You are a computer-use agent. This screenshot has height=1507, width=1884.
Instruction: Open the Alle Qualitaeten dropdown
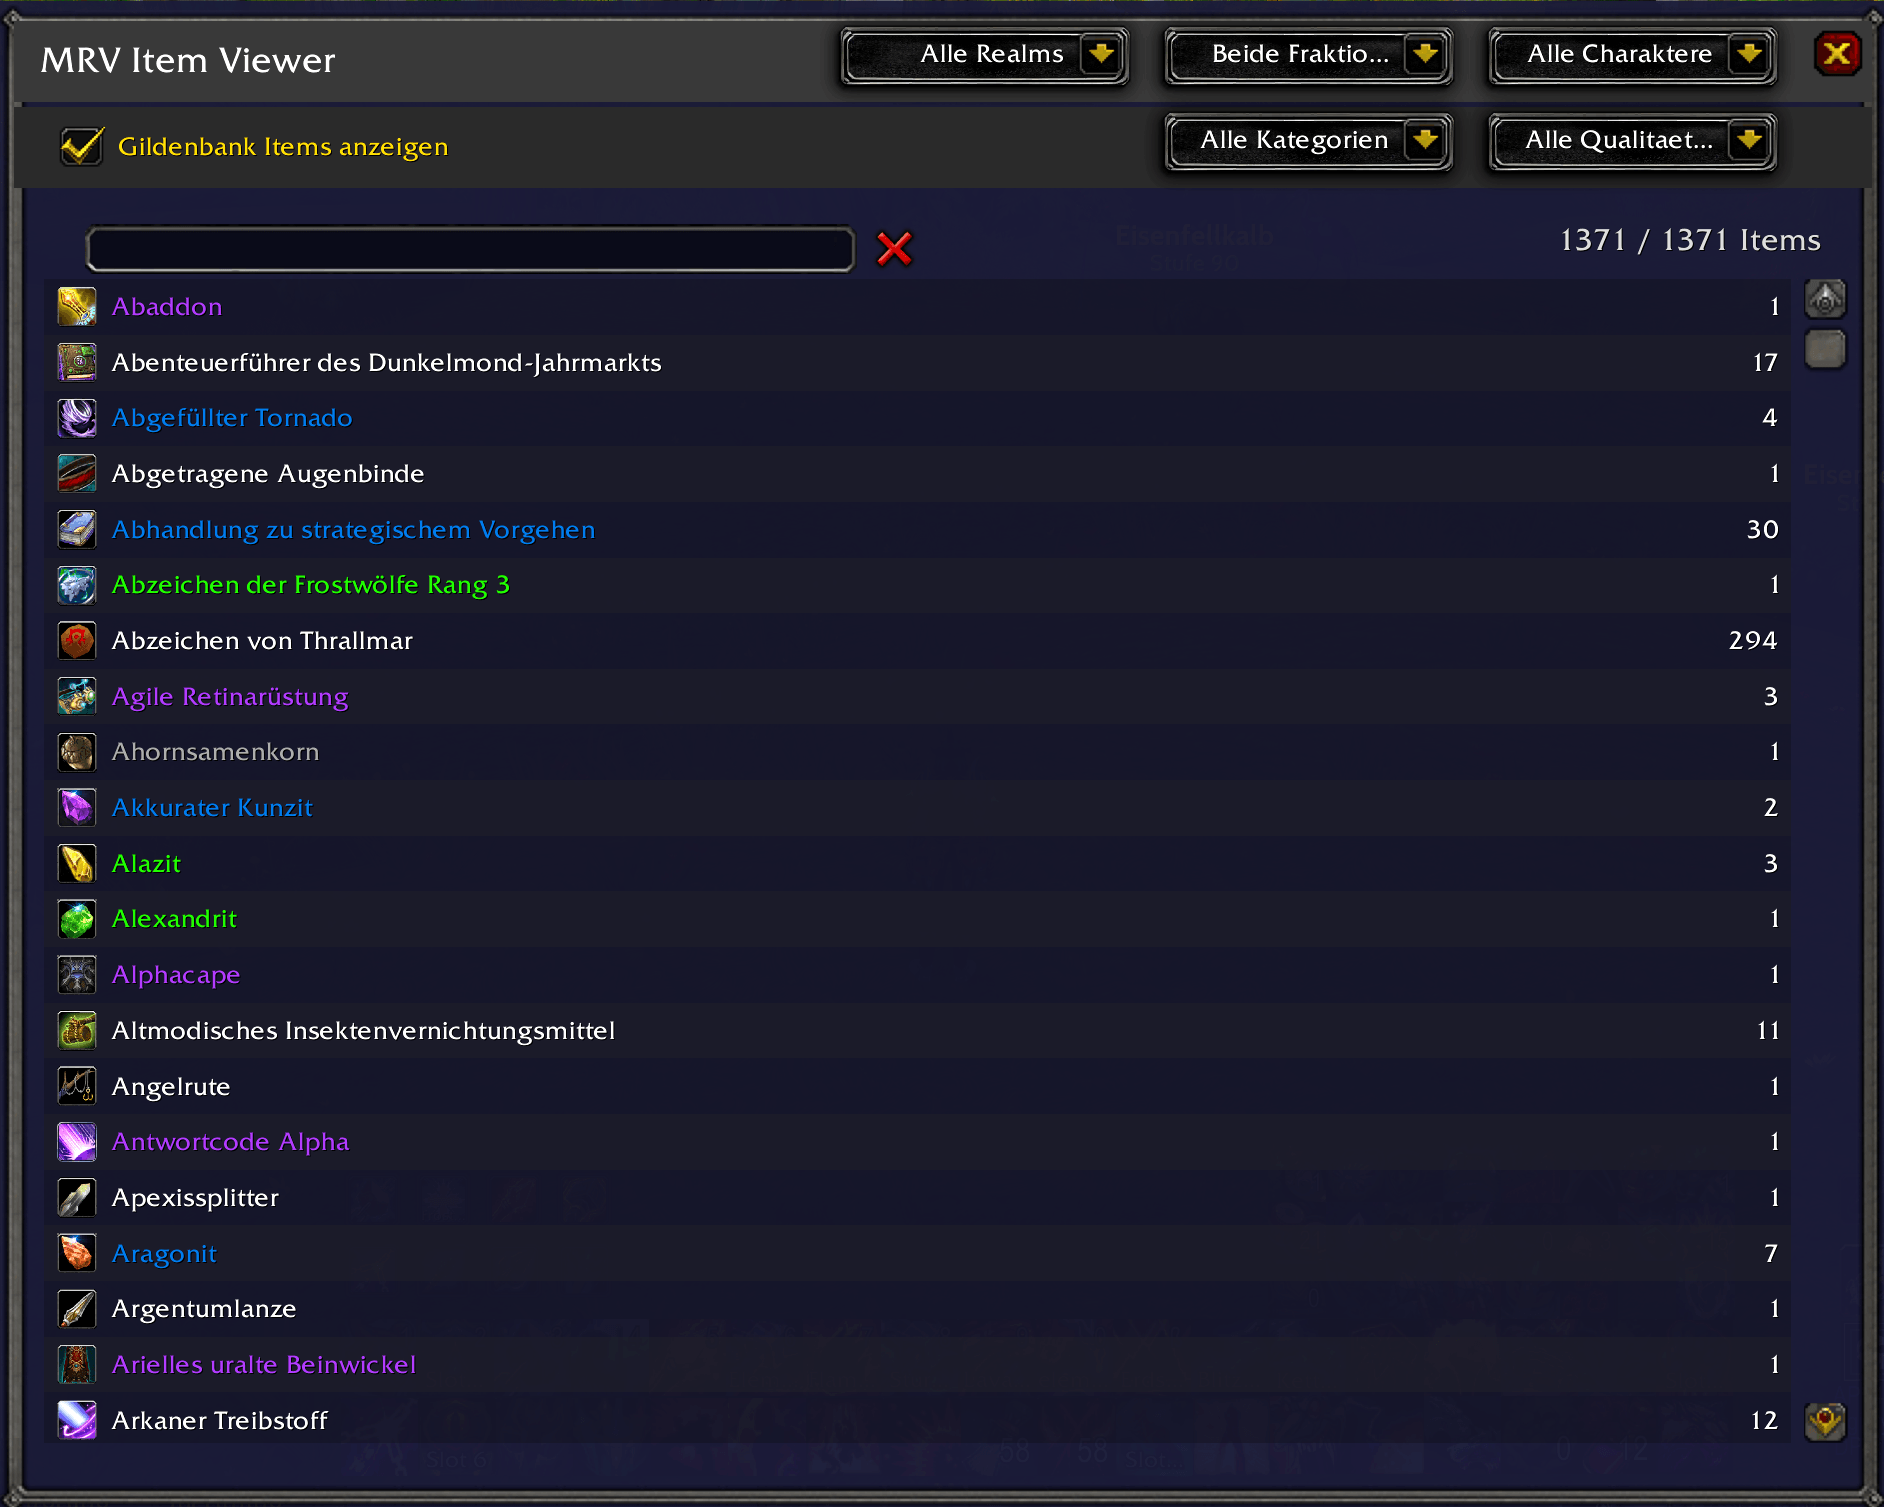(x=1633, y=141)
